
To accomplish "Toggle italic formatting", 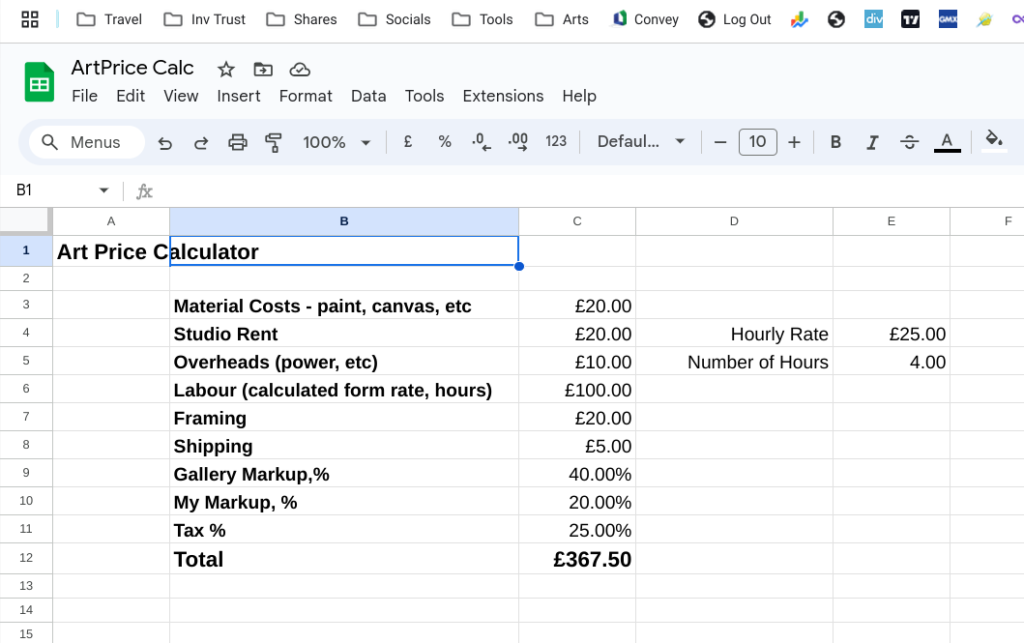I will click(x=872, y=142).
